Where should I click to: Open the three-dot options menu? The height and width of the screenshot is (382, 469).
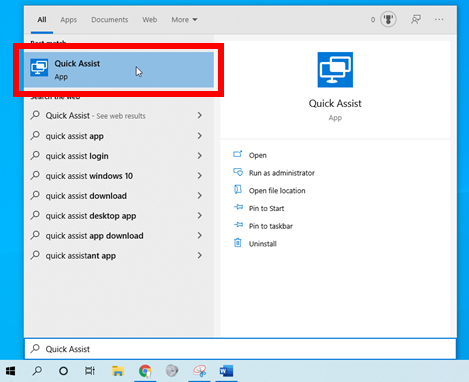click(x=439, y=19)
